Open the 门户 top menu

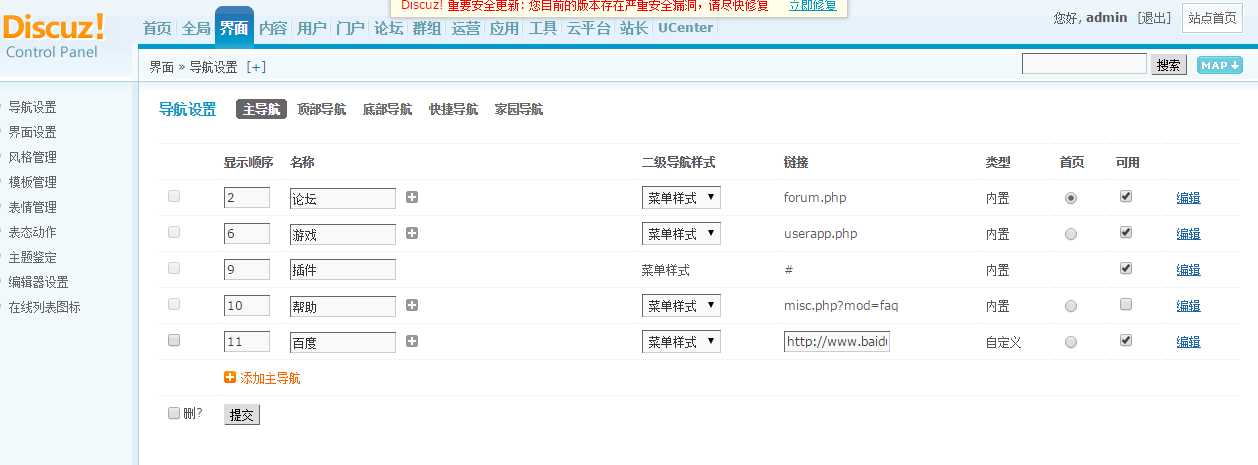coord(350,28)
